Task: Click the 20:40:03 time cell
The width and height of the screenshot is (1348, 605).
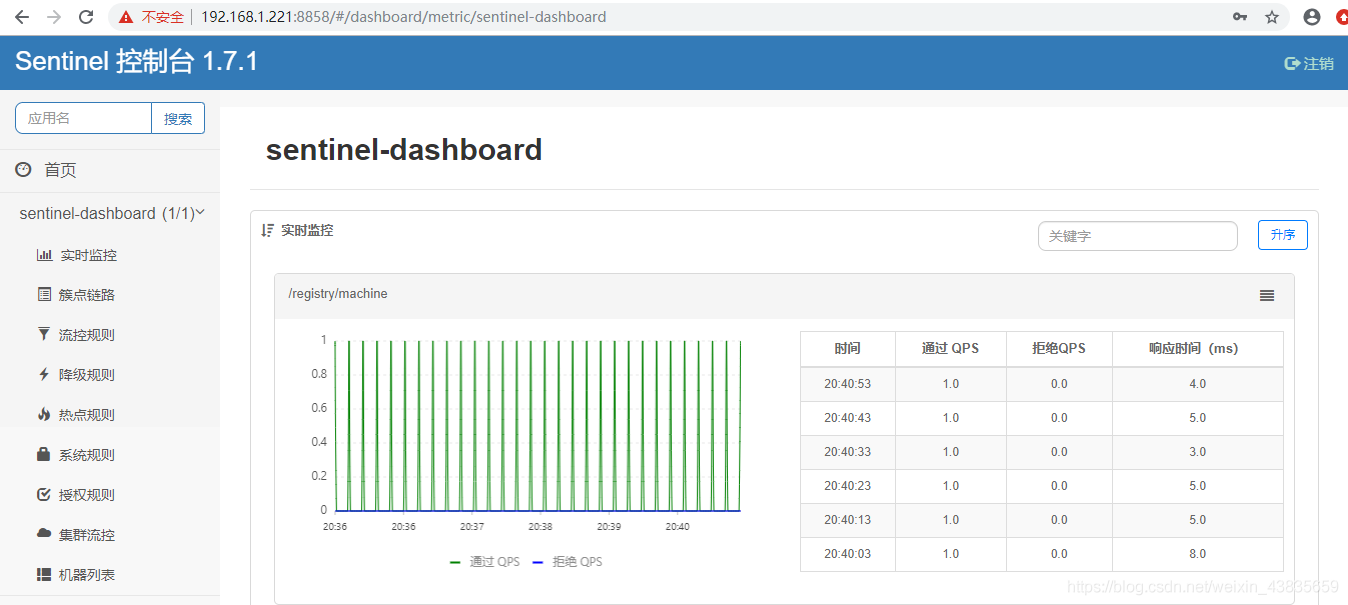Action: tap(848, 554)
